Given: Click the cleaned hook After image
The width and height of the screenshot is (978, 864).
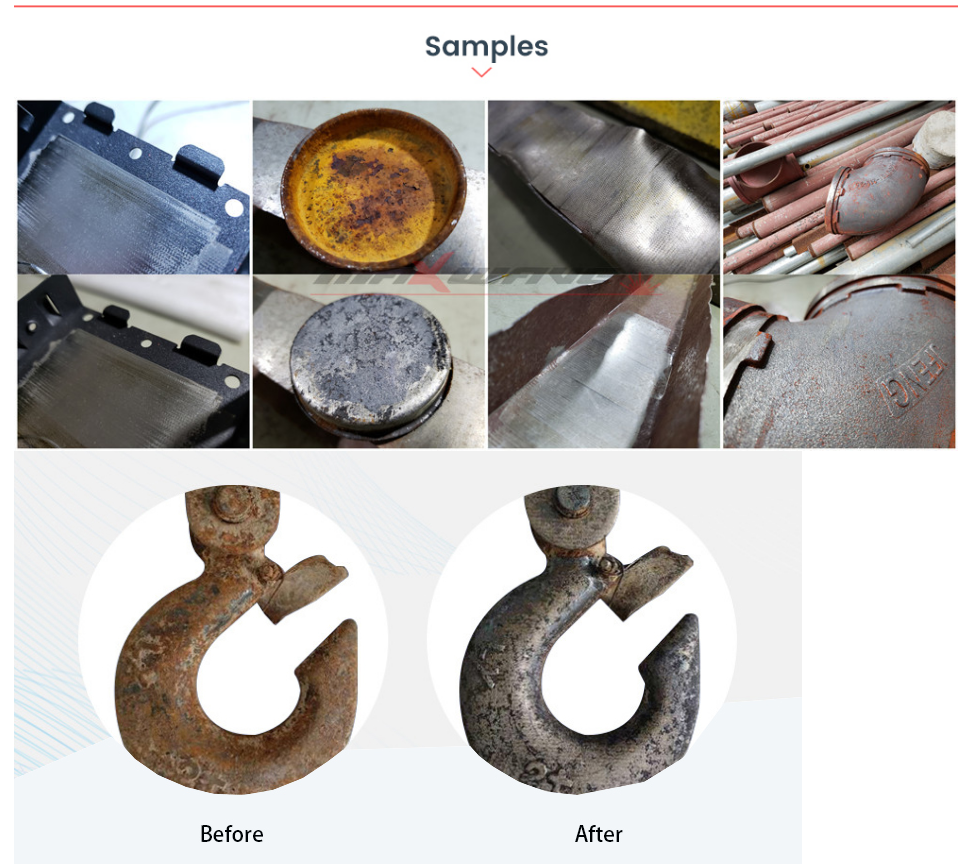Looking at the screenshot, I should point(579,640).
